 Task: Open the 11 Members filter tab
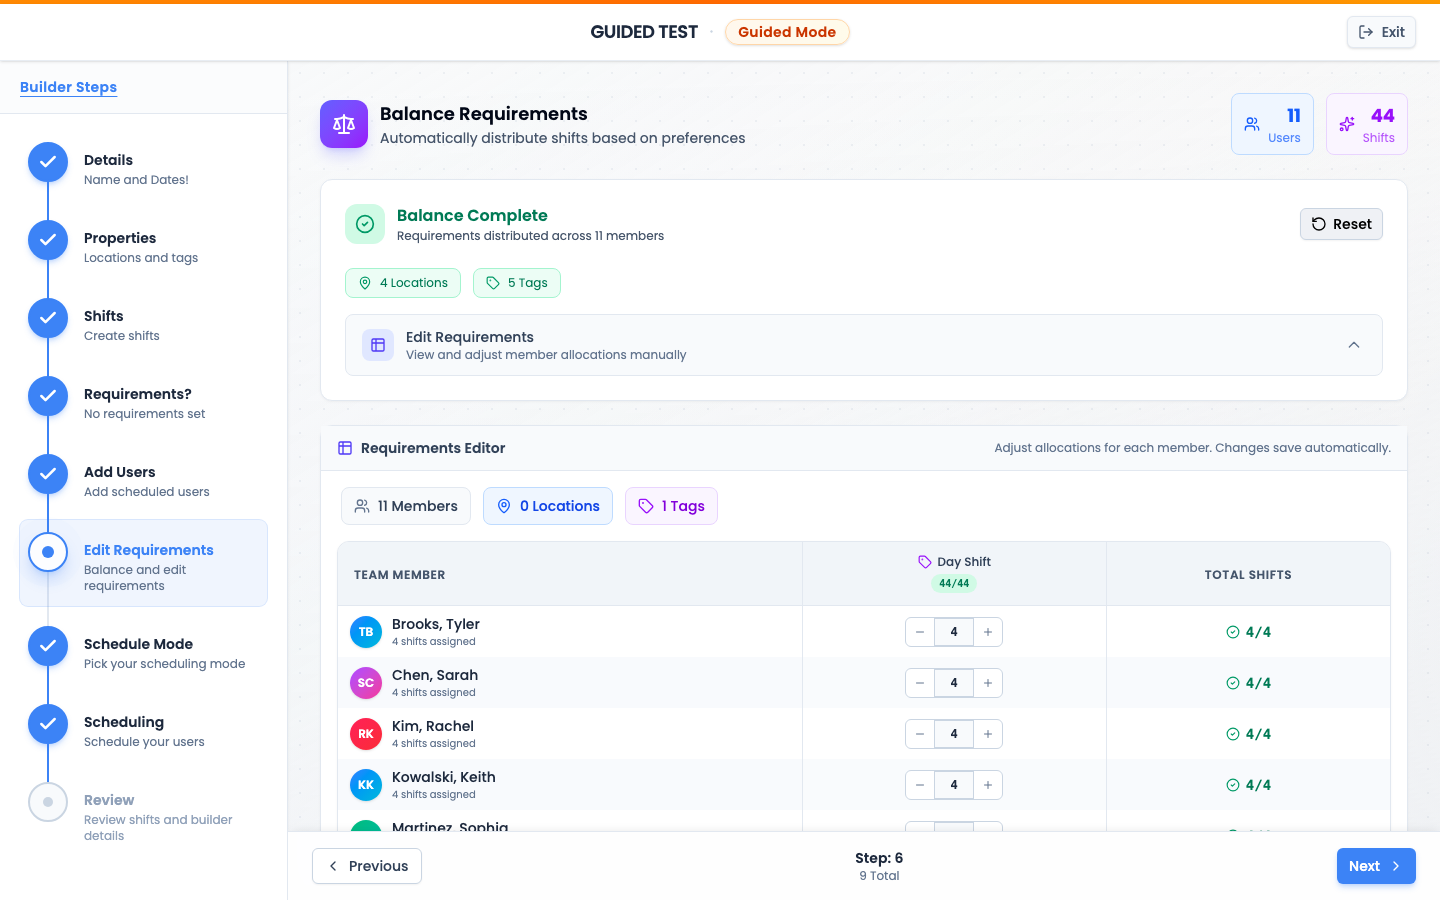(406, 506)
